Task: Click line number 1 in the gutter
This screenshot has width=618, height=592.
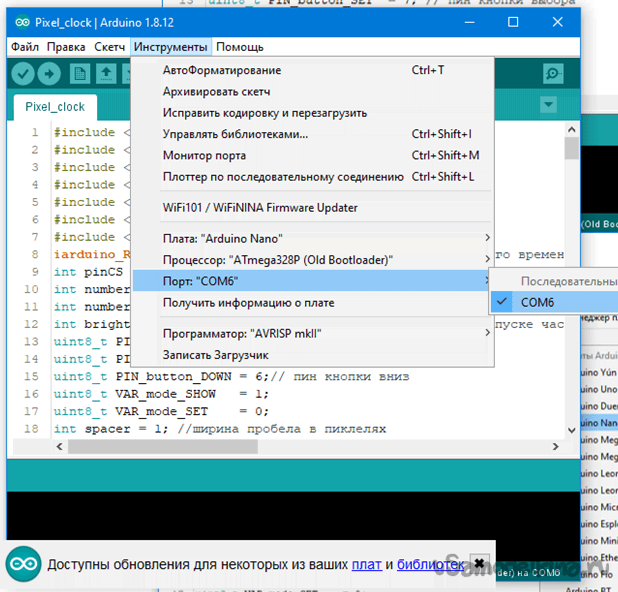Action: [x=35, y=132]
